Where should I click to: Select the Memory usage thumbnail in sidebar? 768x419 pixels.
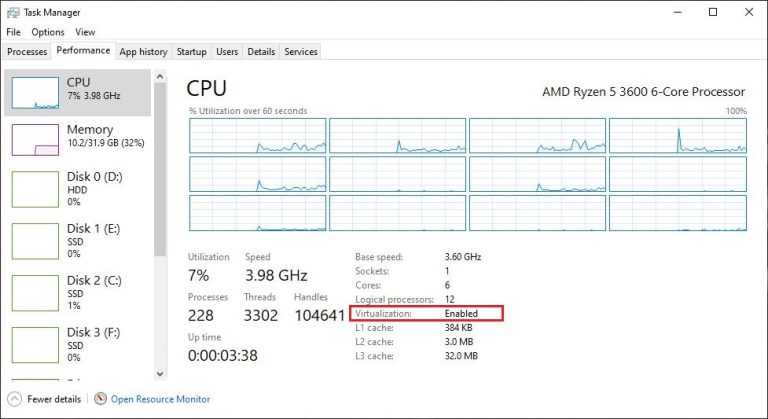click(35, 138)
